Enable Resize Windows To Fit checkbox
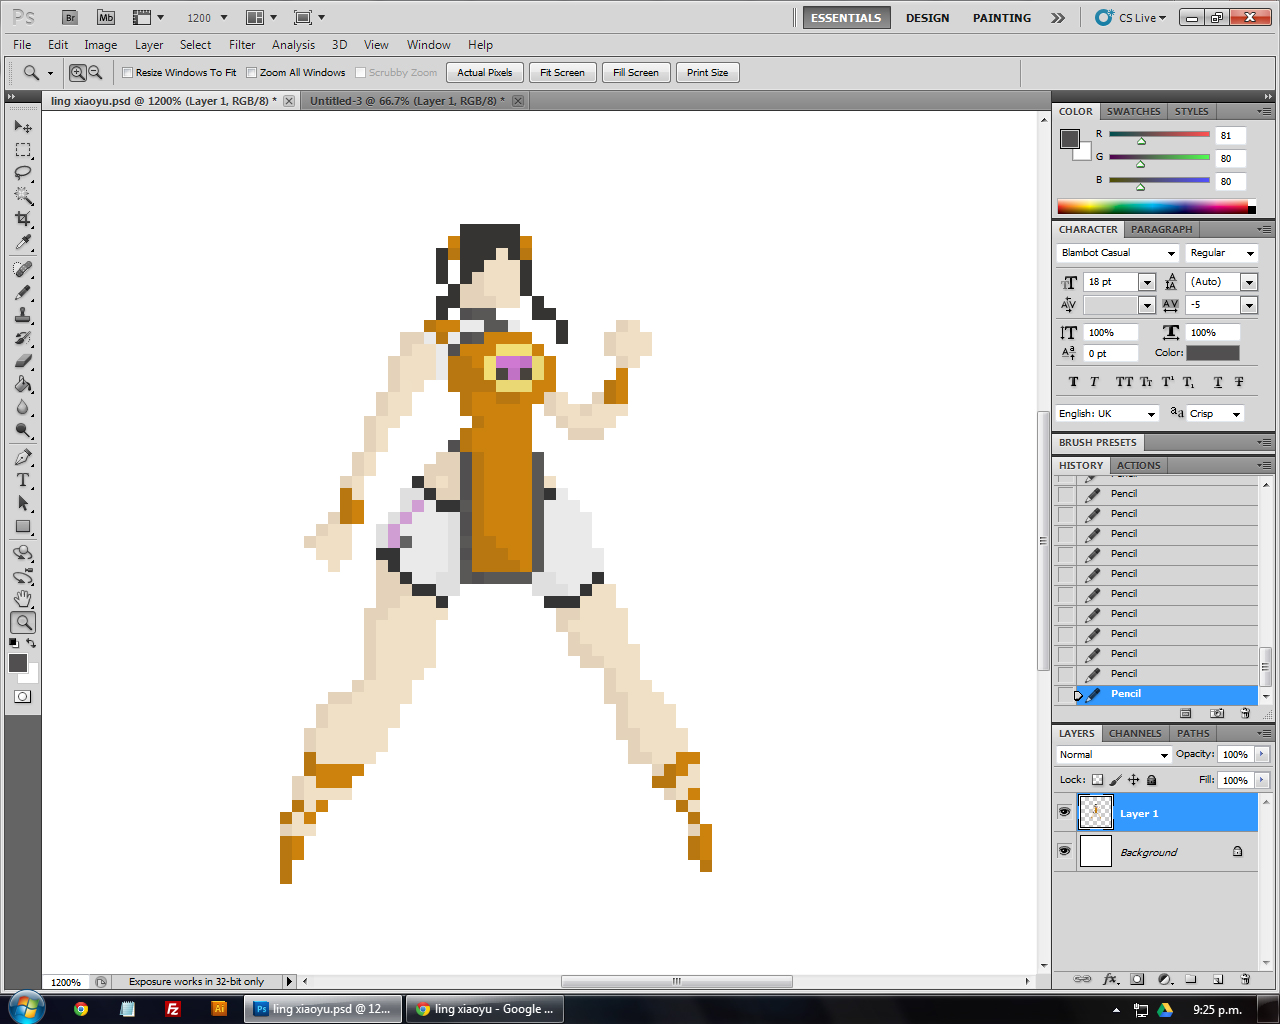 (127, 73)
